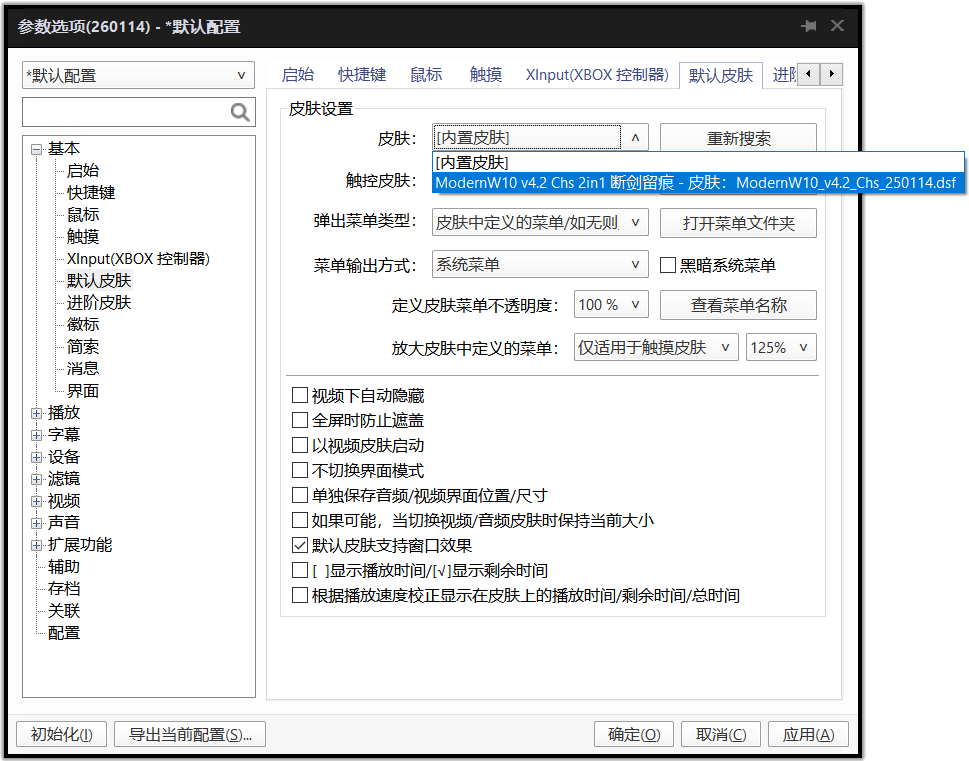
Task: Switch to the 触摸 tab
Action: point(486,75)
